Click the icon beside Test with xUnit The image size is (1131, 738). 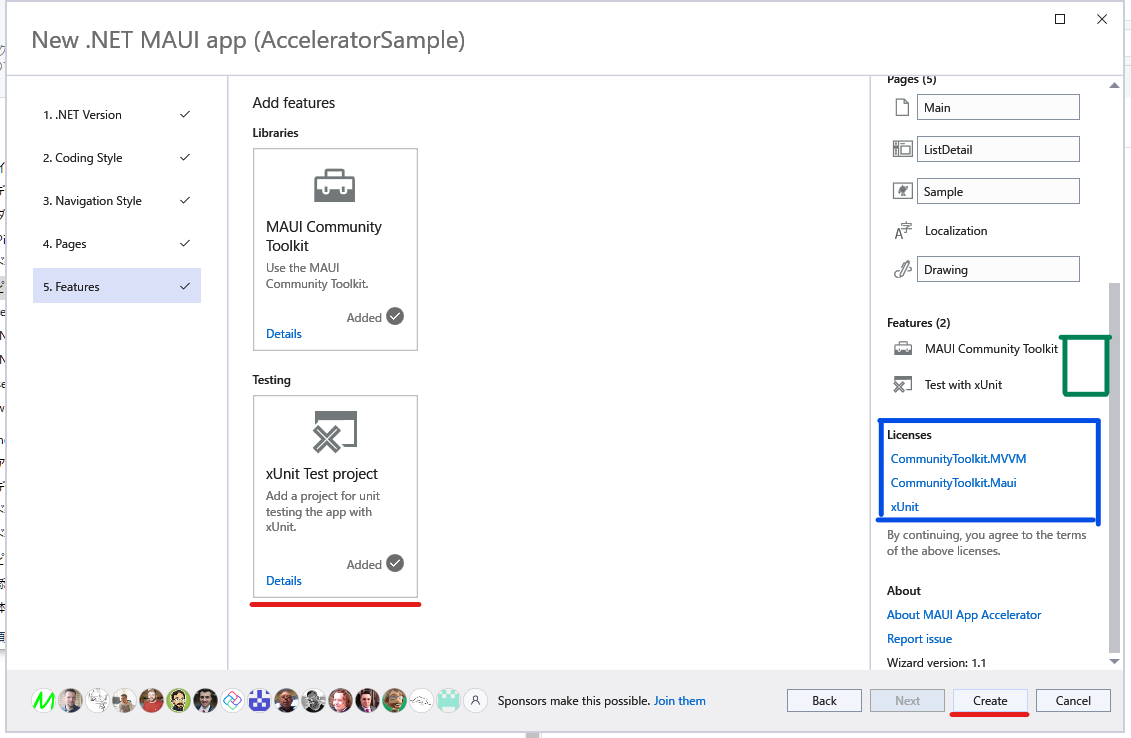(902, 385)
